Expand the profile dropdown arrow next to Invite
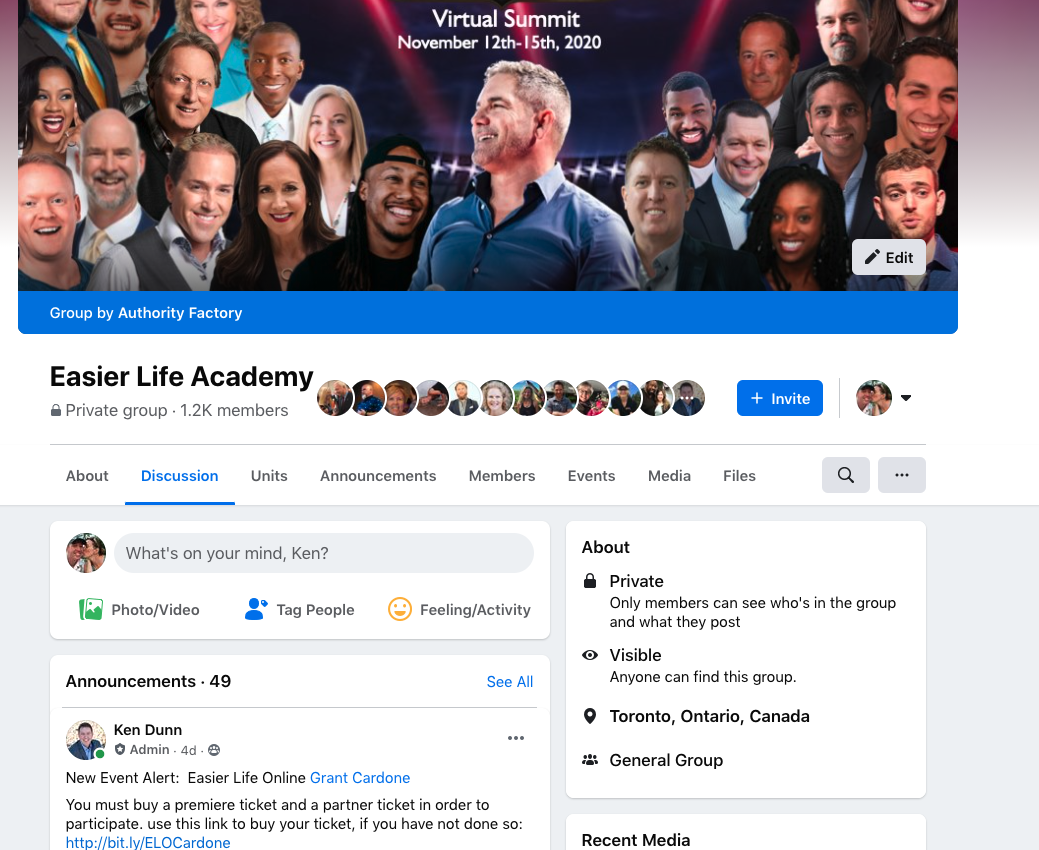Image resolution: width=1039 pixels, height=850 pixels. (x=906, y=398)
